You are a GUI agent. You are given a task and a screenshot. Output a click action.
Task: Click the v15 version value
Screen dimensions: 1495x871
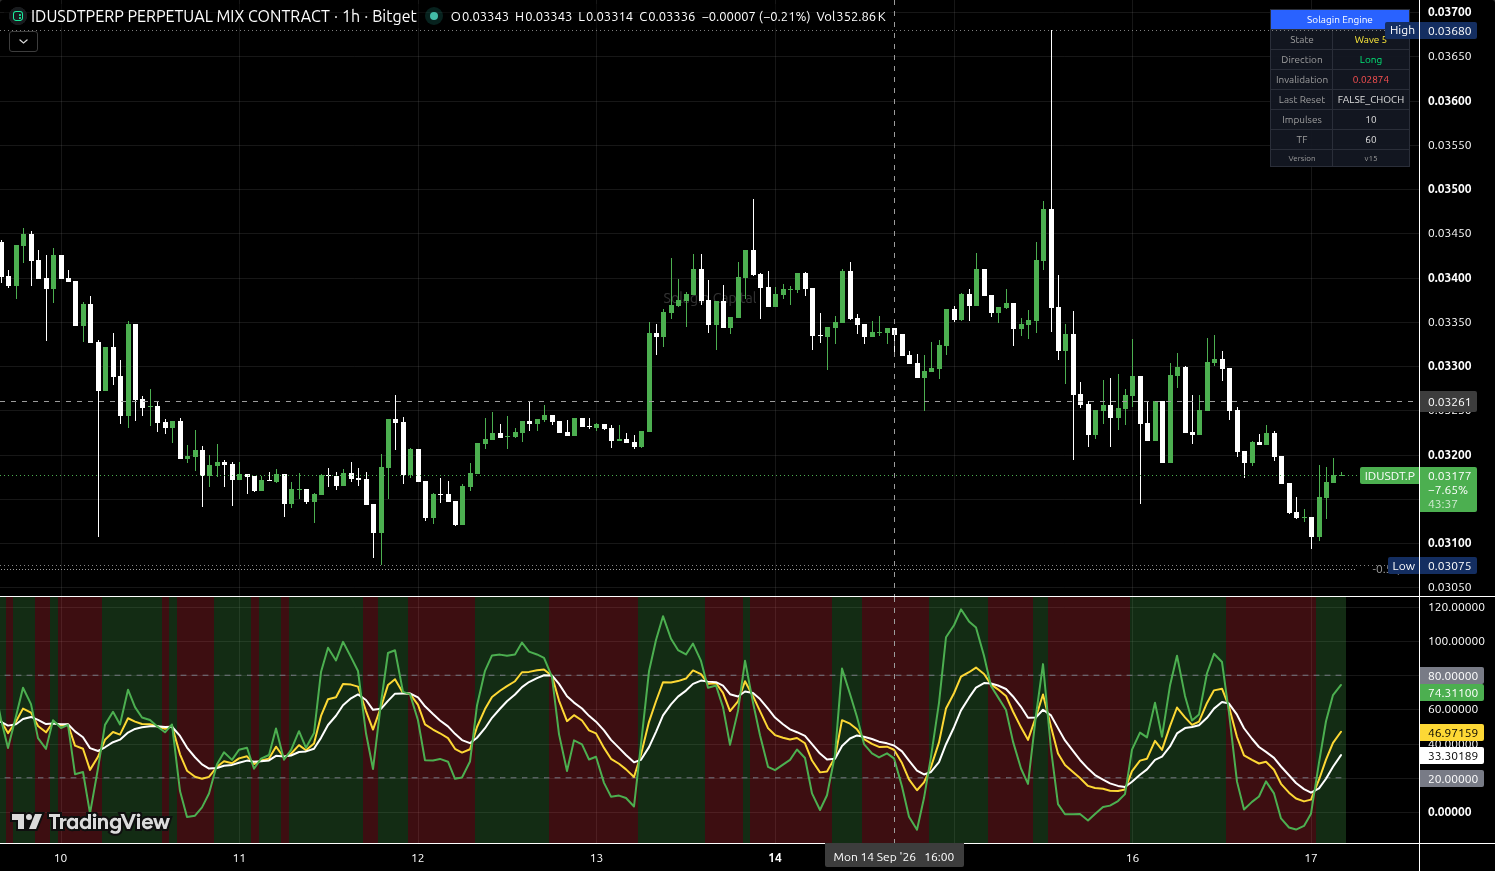click(1370, 159)
